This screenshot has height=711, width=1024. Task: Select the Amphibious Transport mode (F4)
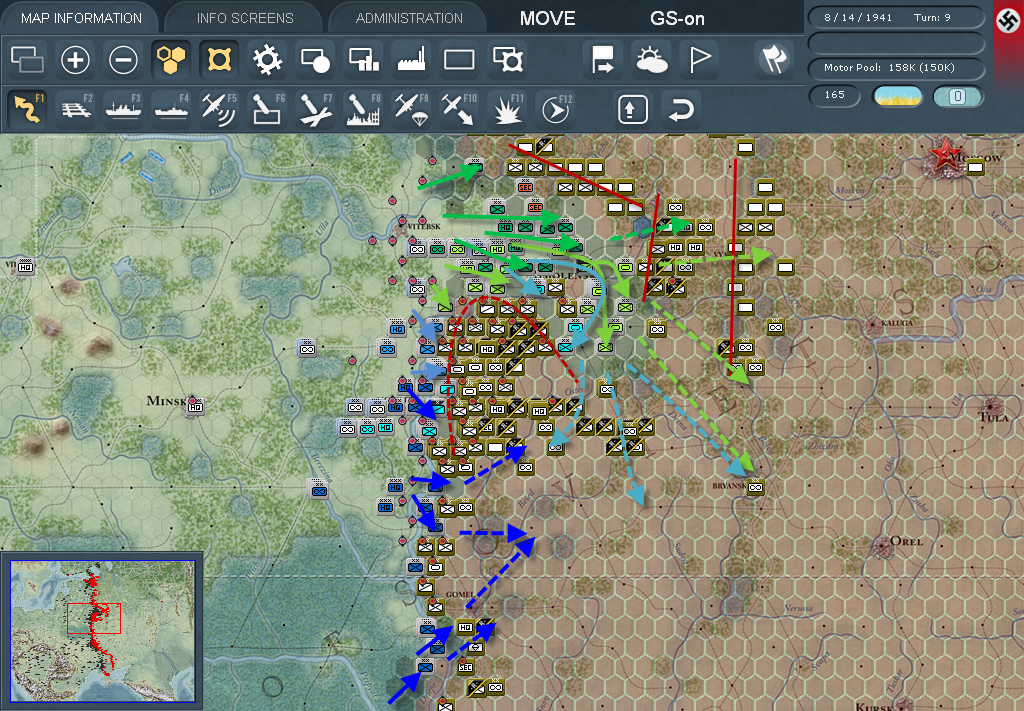click(172, 108)
